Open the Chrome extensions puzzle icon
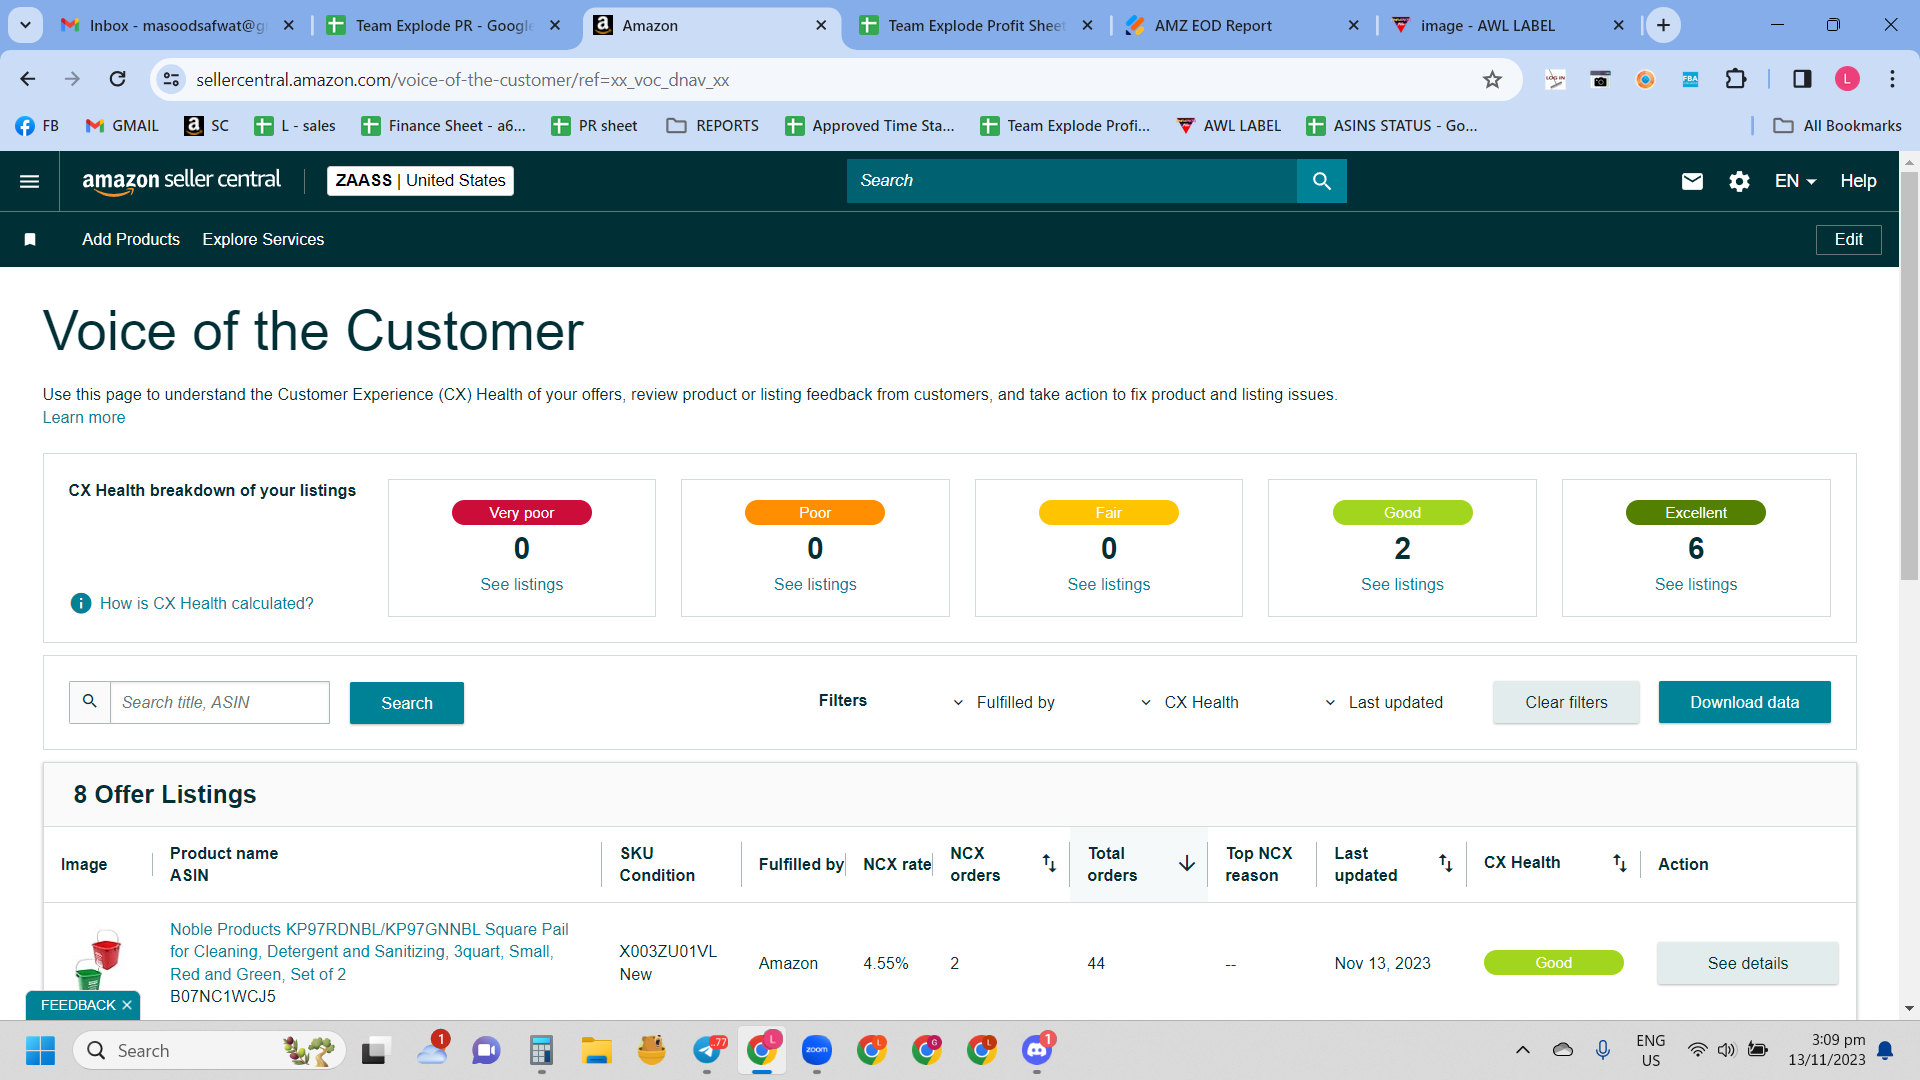 [1736, 79]
